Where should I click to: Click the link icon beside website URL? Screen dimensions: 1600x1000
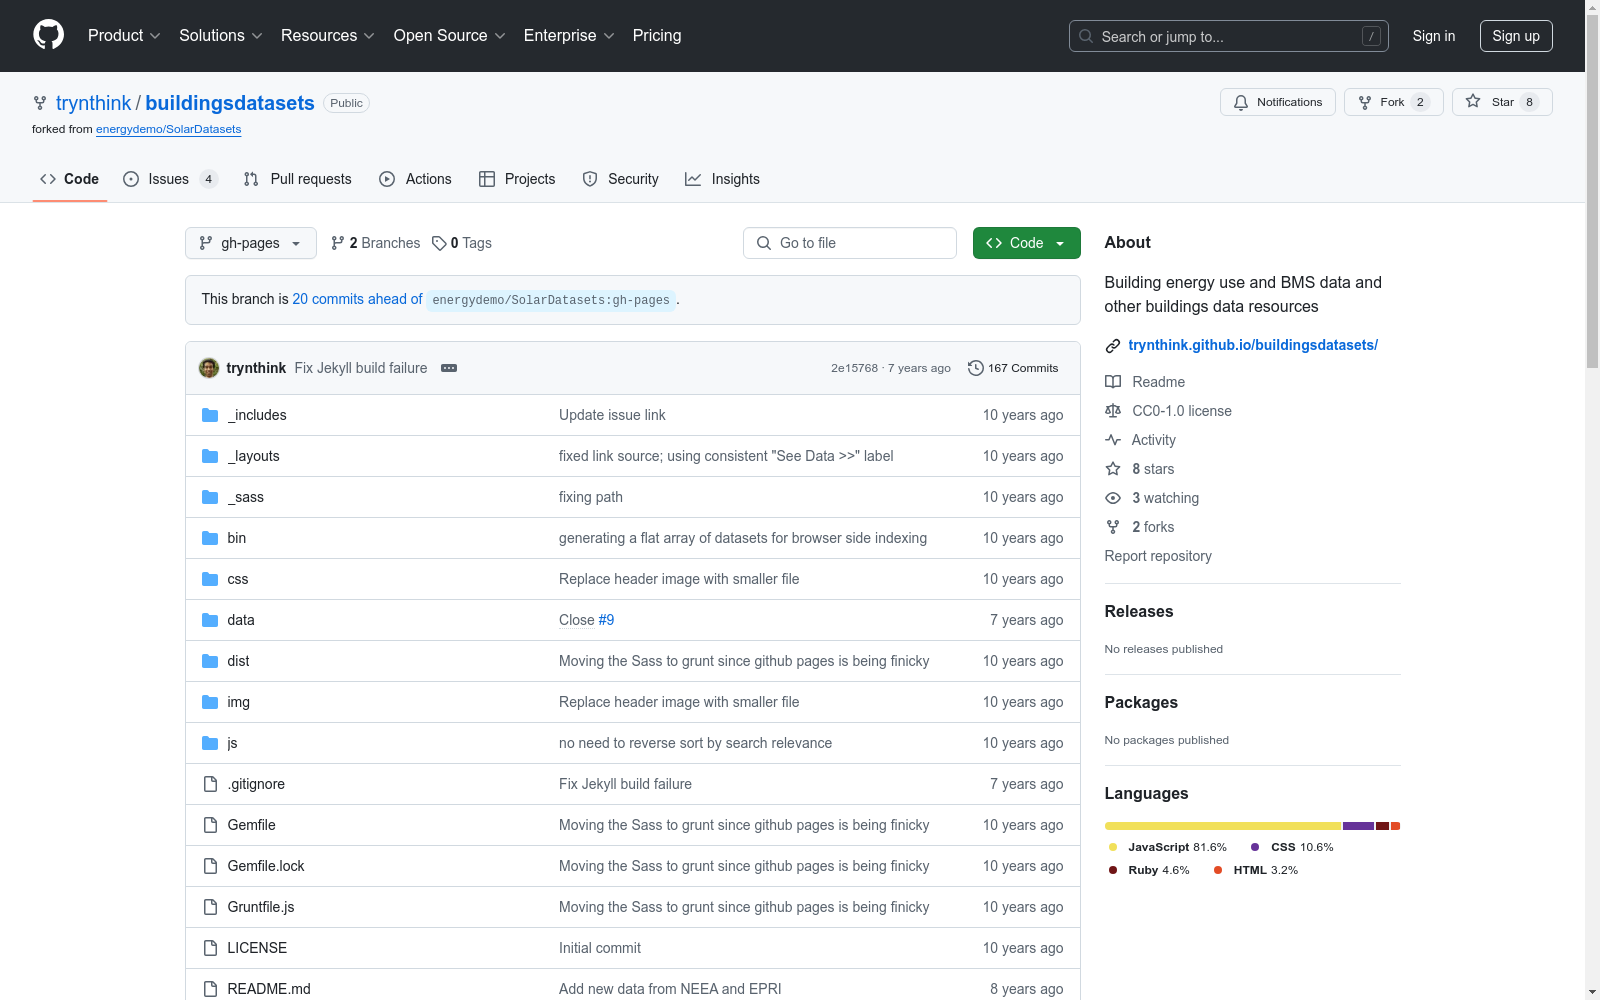pos(1113,346)
